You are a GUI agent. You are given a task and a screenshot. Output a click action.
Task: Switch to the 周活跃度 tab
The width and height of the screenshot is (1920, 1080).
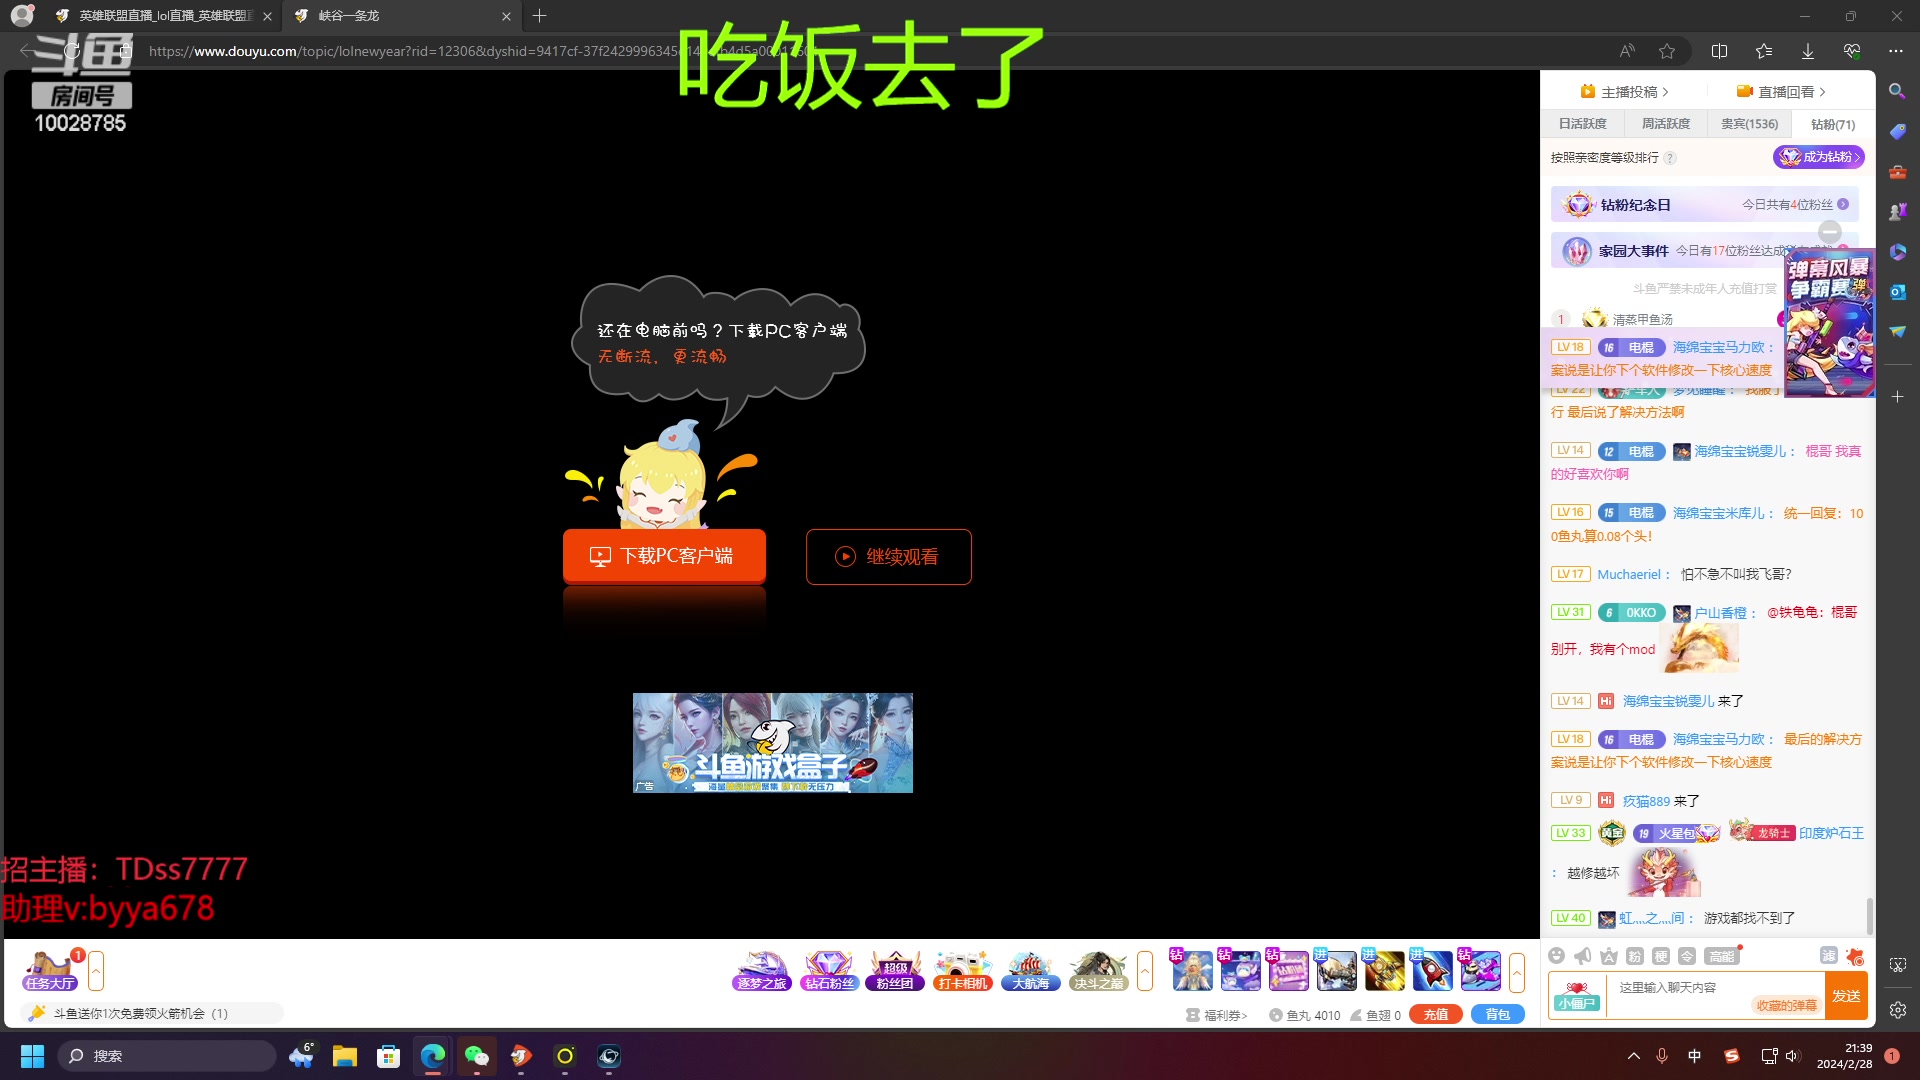(x=1665, y=124)
